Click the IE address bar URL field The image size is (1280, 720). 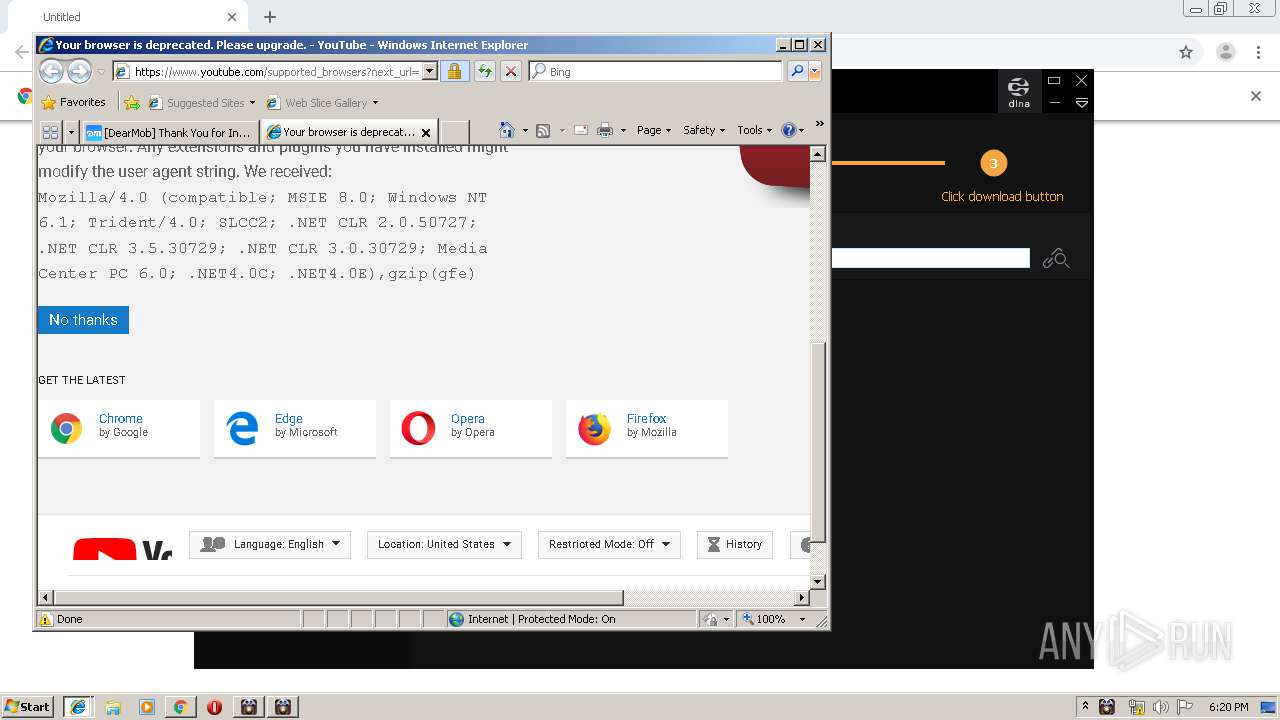268,71
